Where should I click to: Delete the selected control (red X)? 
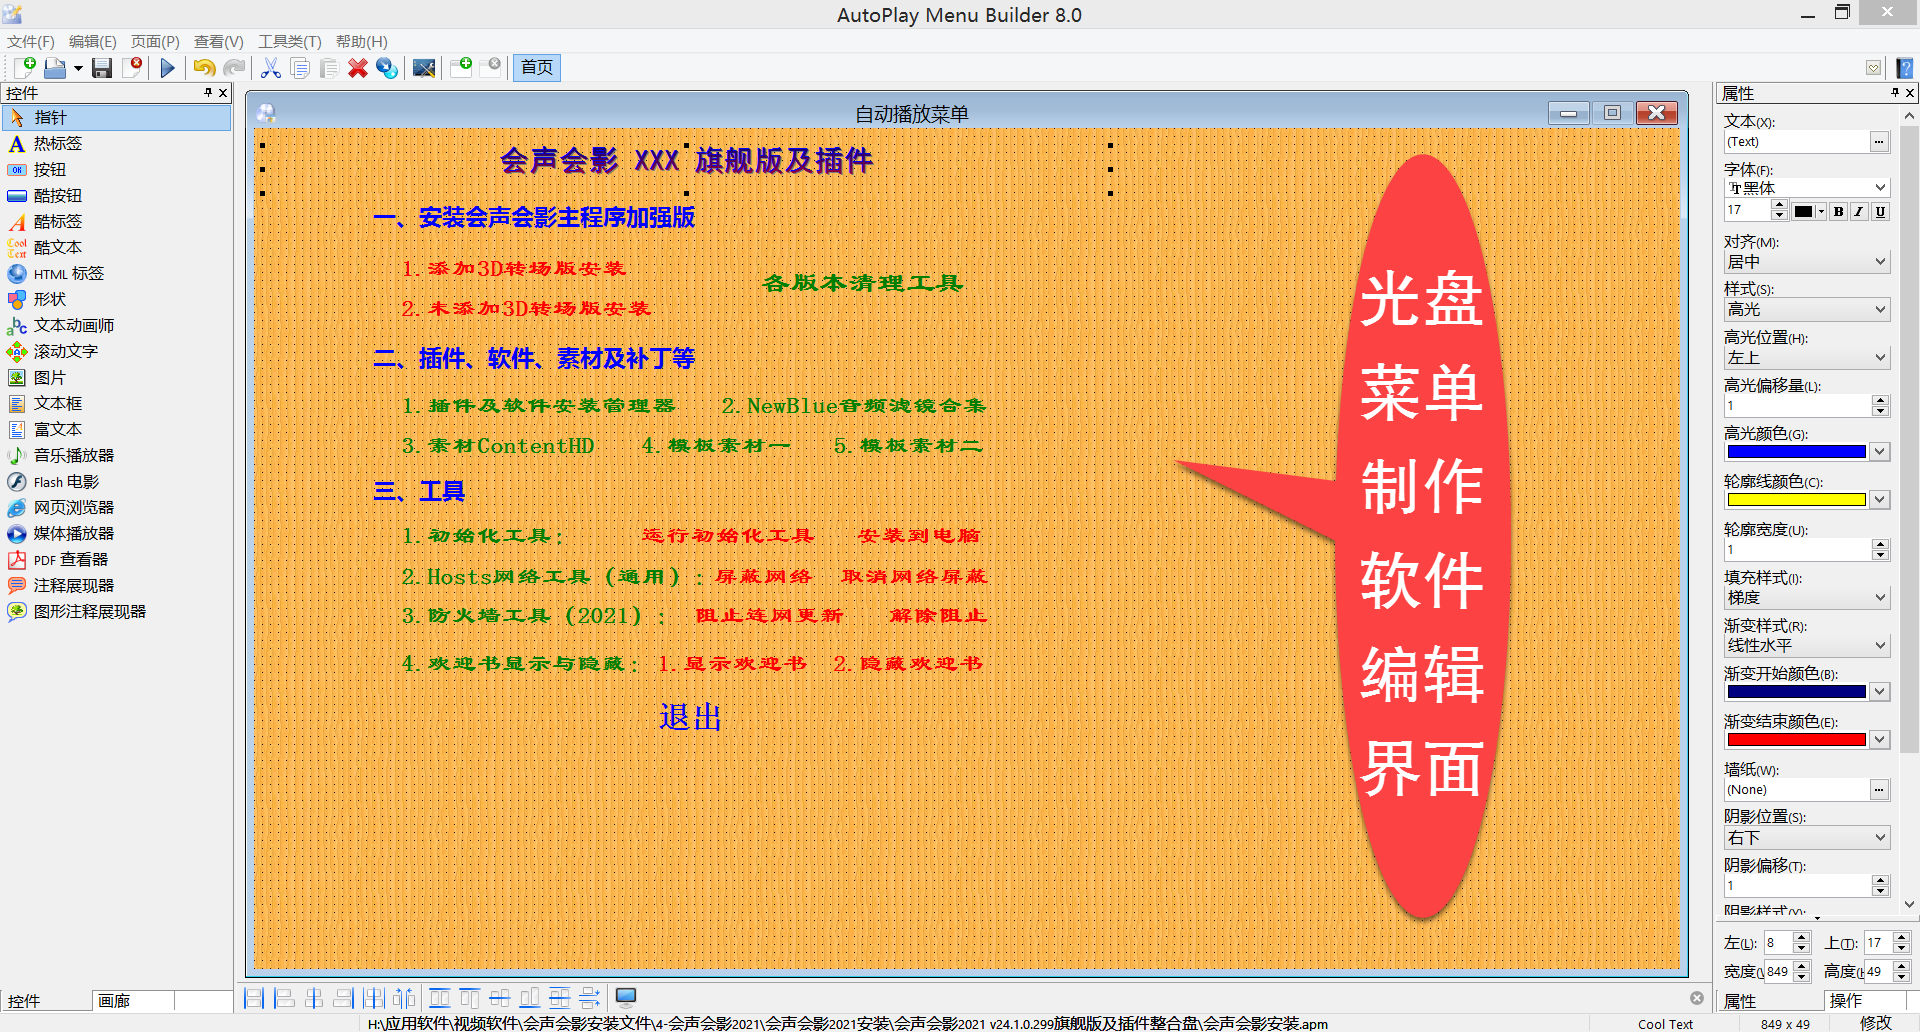(x=357, y=68)
